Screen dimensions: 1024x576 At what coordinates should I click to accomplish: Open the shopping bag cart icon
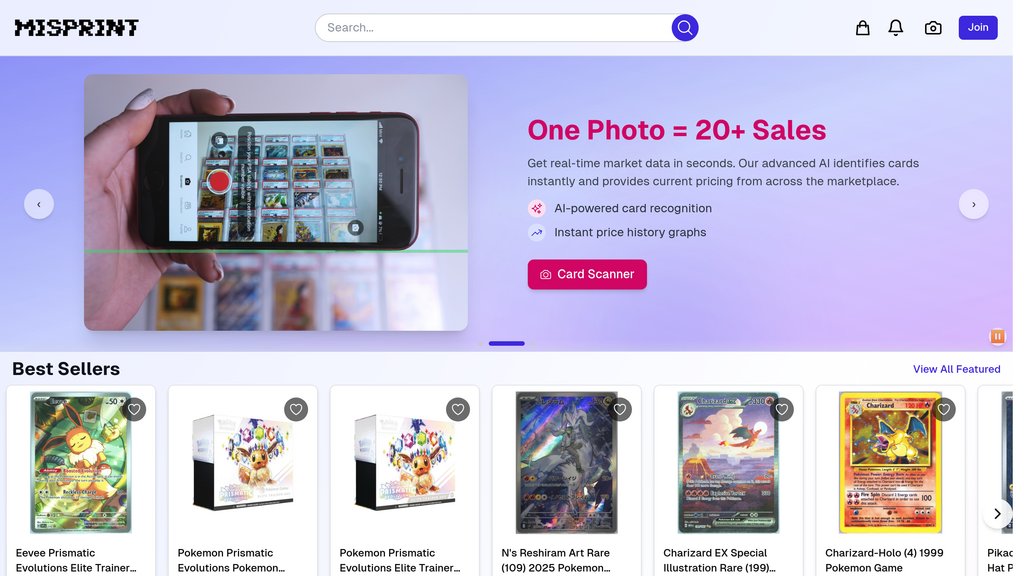point(863,27)
